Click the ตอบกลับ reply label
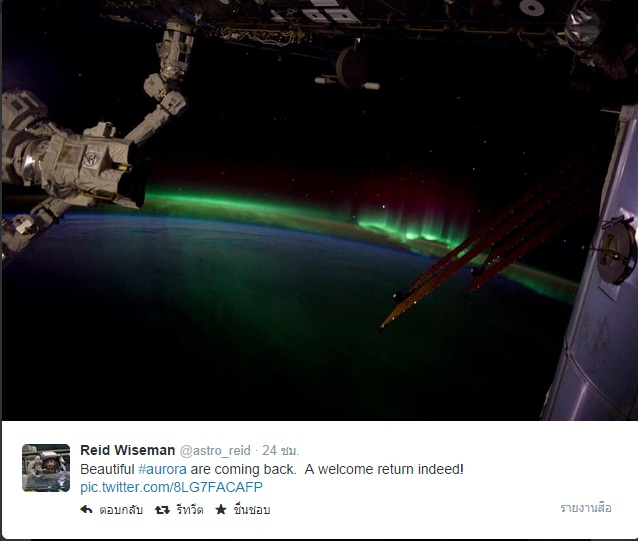The height and width of the screenshot is (541, 638). (121, 510)
